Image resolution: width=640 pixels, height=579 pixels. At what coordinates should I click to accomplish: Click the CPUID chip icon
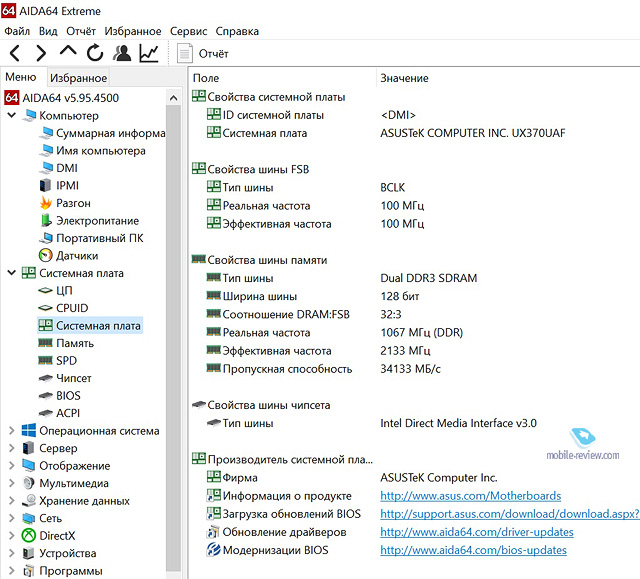(45, 308)
